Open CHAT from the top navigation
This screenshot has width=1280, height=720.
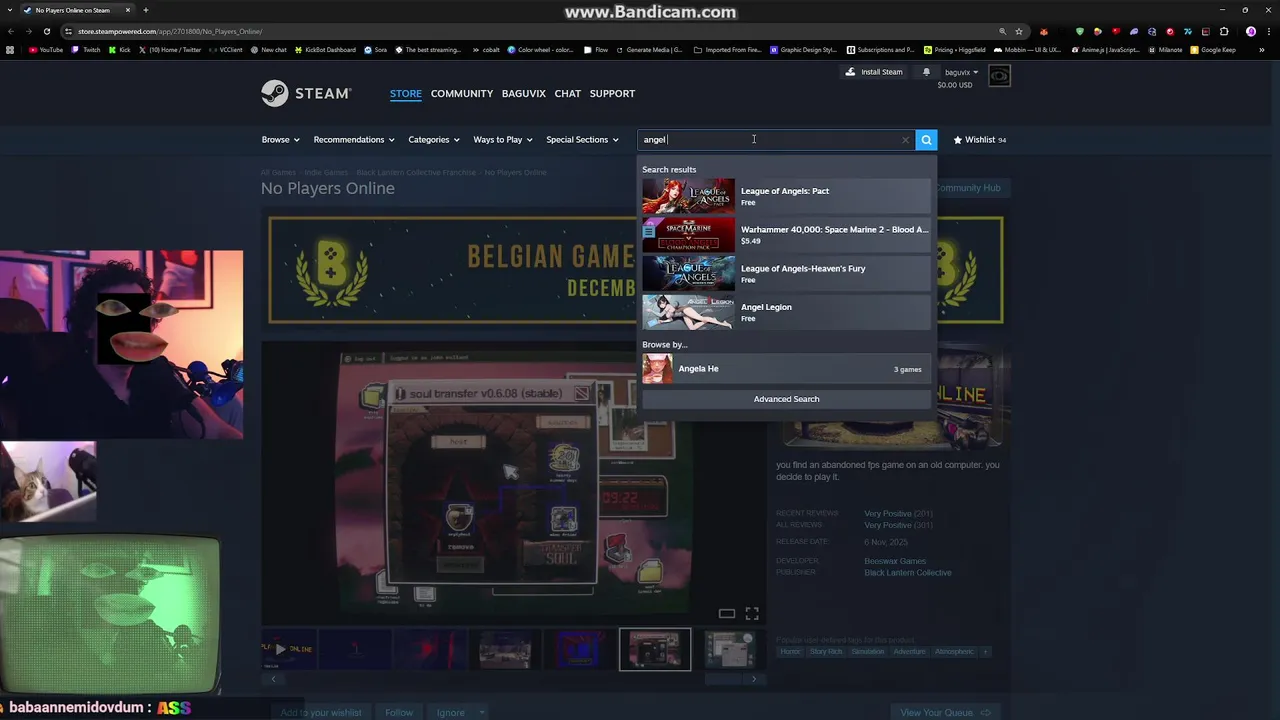(x=567, y=93)
